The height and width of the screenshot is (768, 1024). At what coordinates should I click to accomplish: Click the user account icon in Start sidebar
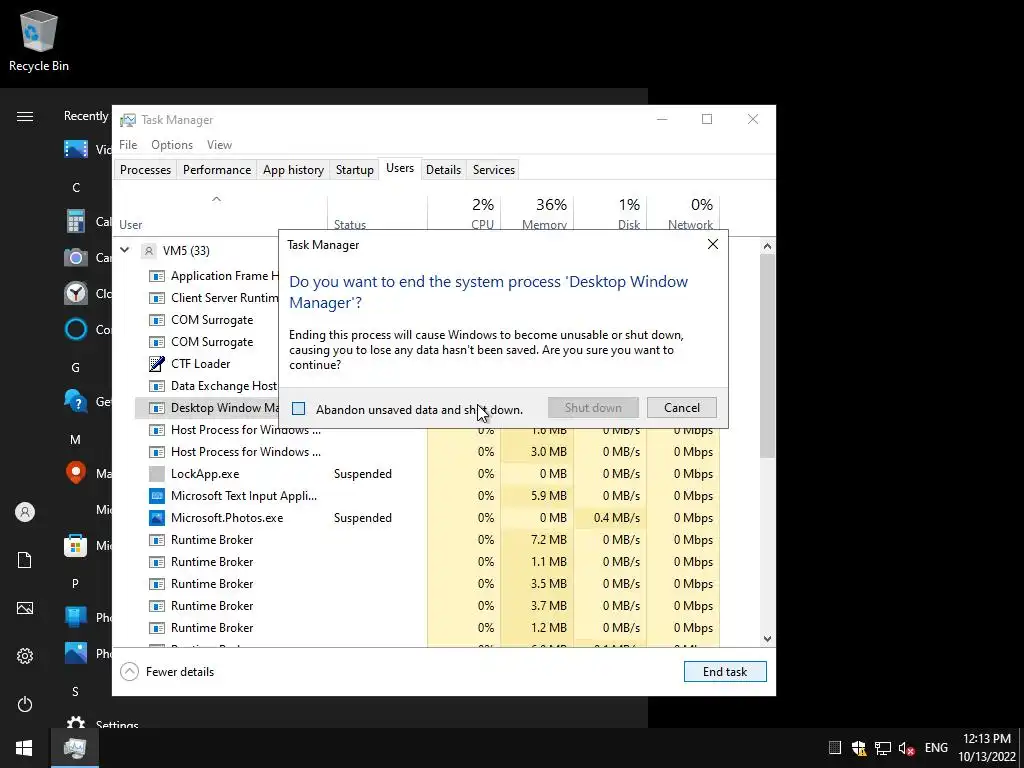coord(25,512)
